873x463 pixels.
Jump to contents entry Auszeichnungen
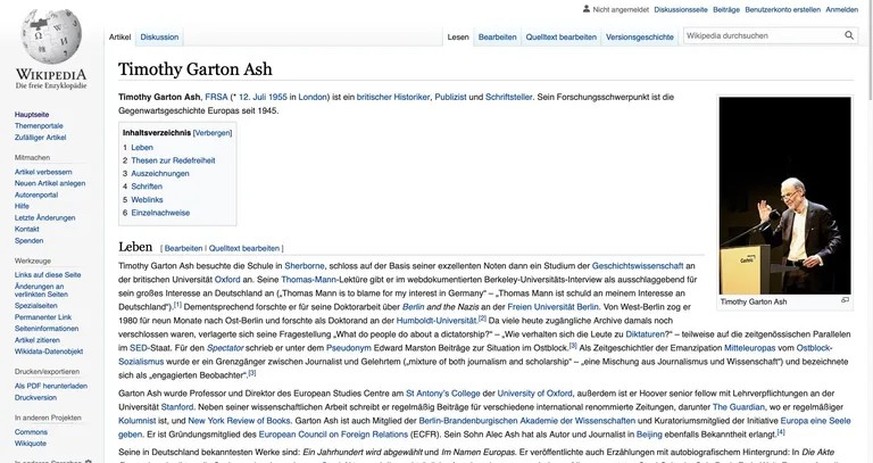[x=156, y=174]
